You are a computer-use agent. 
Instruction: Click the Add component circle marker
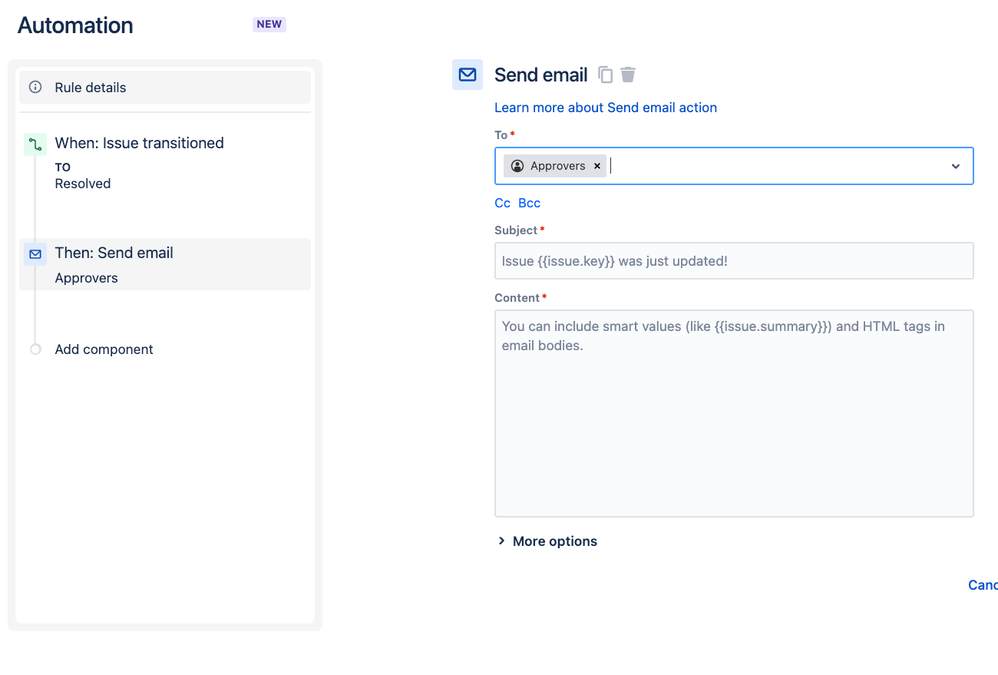(x=36, y=349)
